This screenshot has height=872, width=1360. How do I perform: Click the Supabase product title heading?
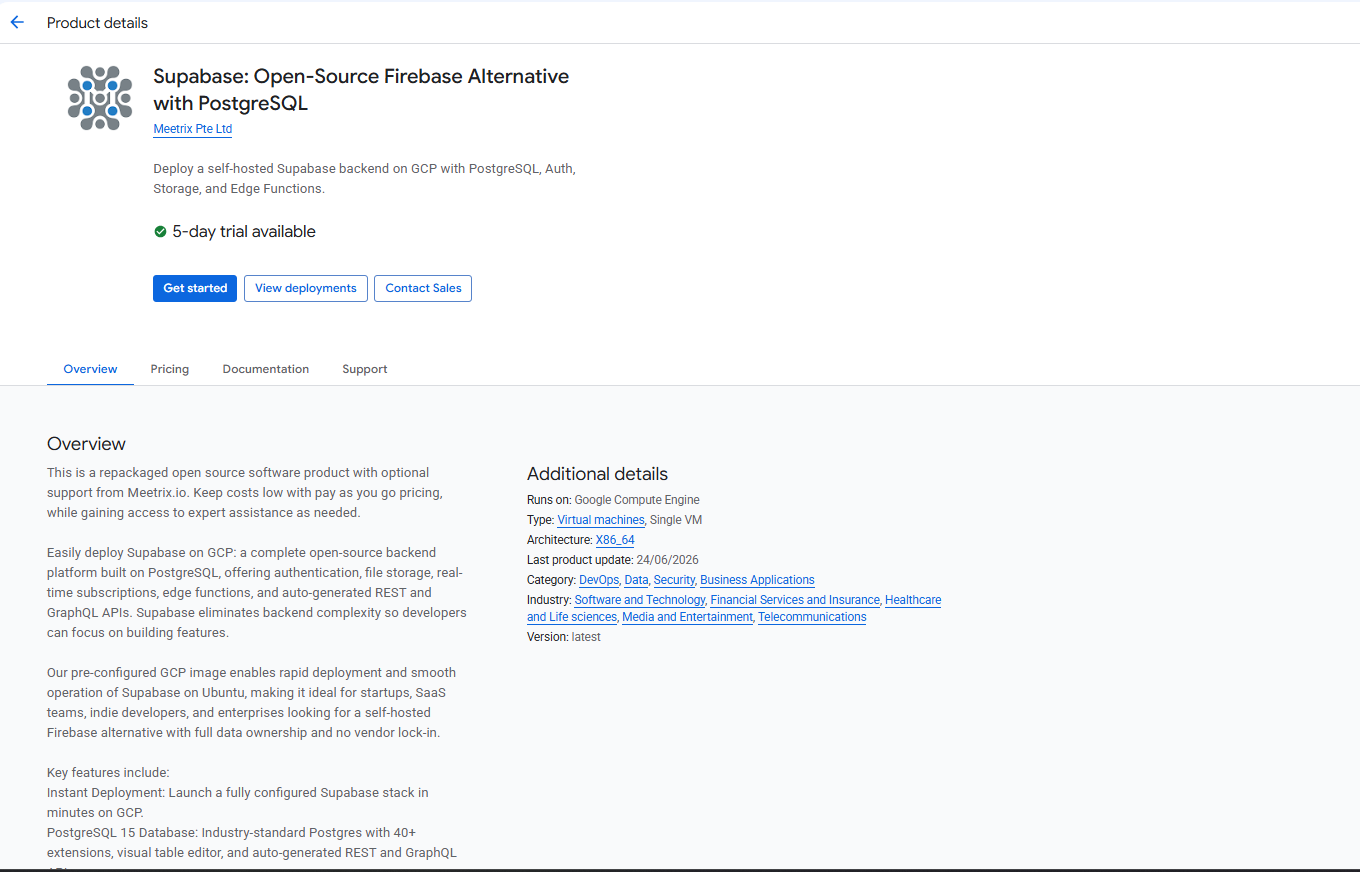click(x=361, y=90)
